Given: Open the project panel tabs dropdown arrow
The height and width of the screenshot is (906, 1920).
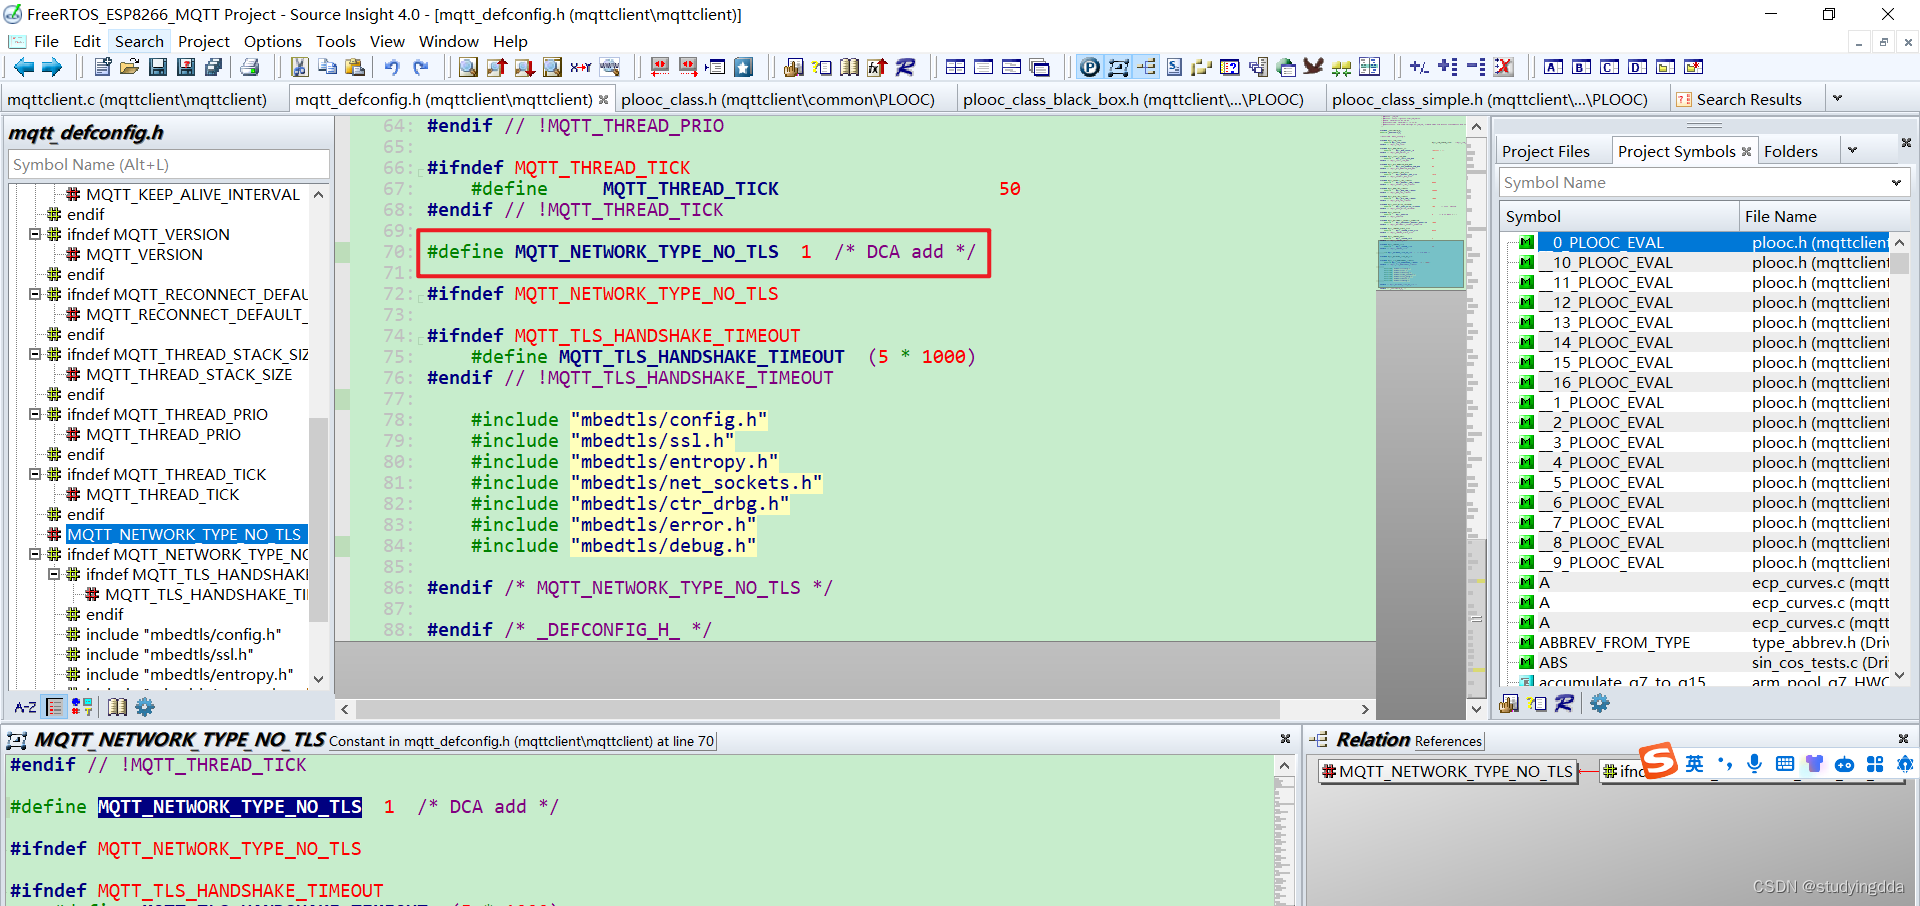Looking at the screenshot, I should [1852, 150].
